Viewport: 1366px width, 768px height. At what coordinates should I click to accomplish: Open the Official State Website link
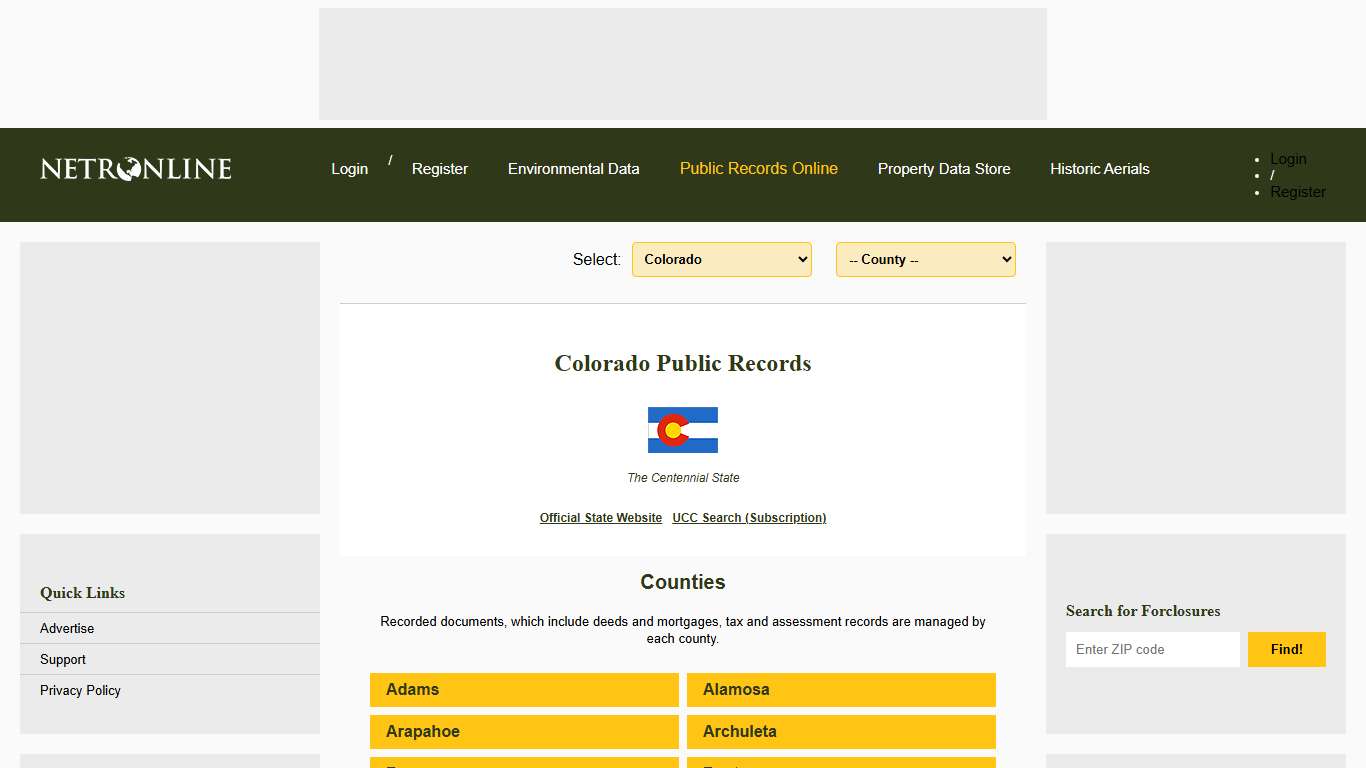[600, 517]
